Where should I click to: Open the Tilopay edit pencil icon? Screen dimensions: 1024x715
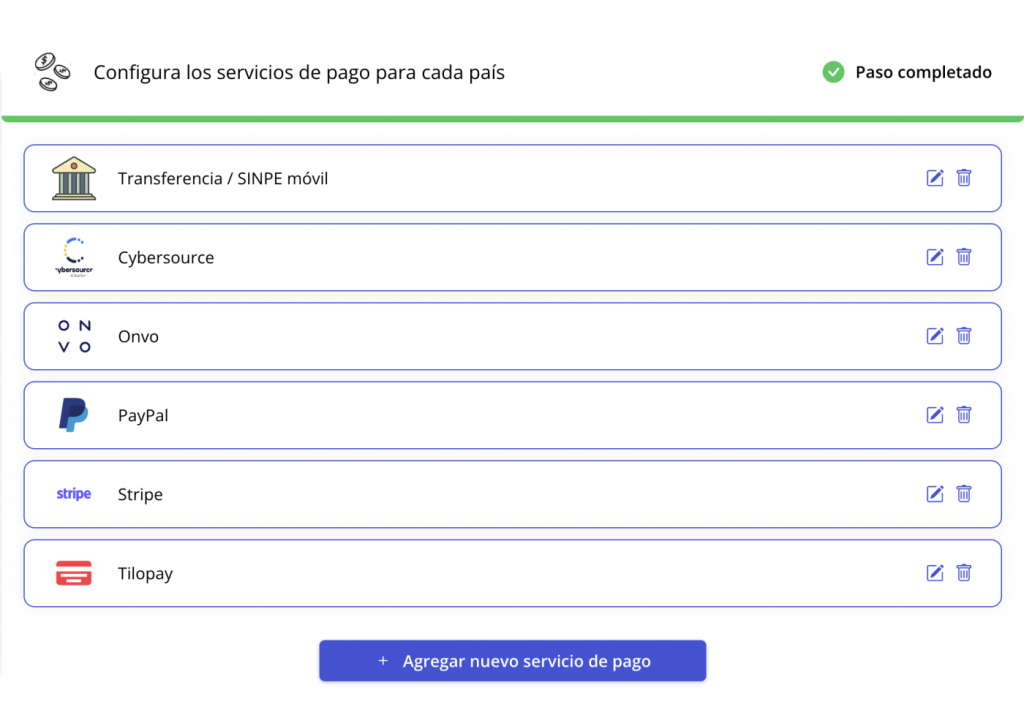click(x=935, y=573)
